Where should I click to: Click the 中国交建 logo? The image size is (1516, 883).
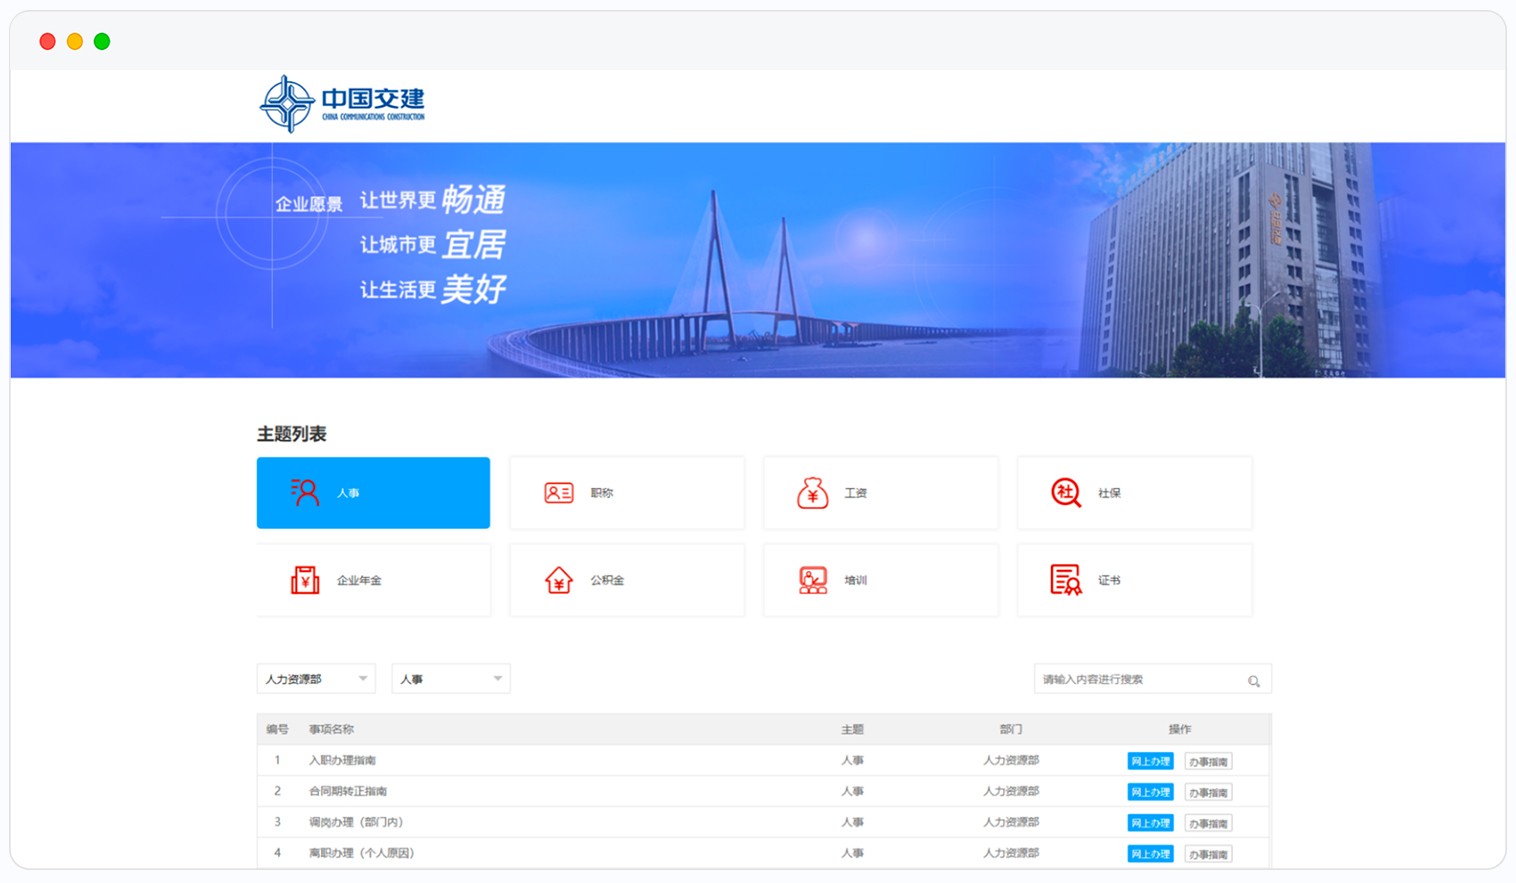click(342, 103)
